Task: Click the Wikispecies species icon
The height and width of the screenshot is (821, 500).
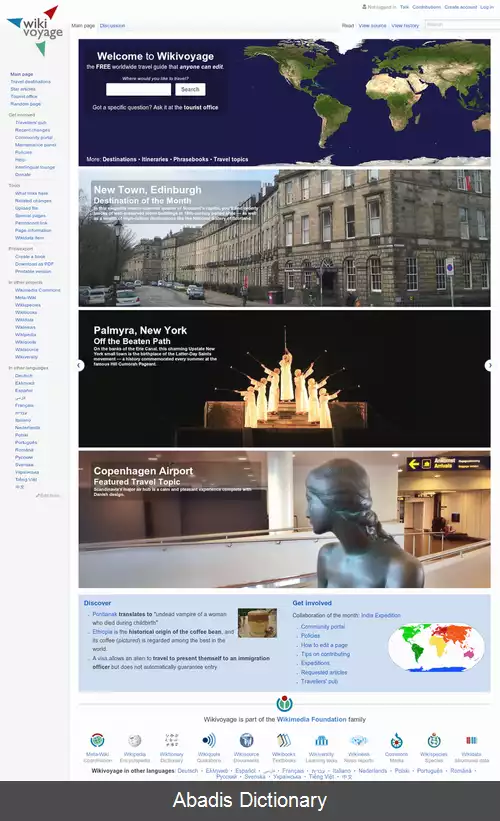Action: pos(434,740)
